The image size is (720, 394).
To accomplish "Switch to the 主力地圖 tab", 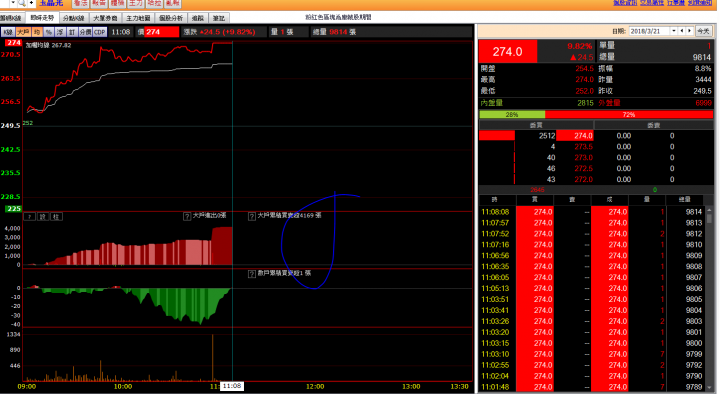I will 138,18.
